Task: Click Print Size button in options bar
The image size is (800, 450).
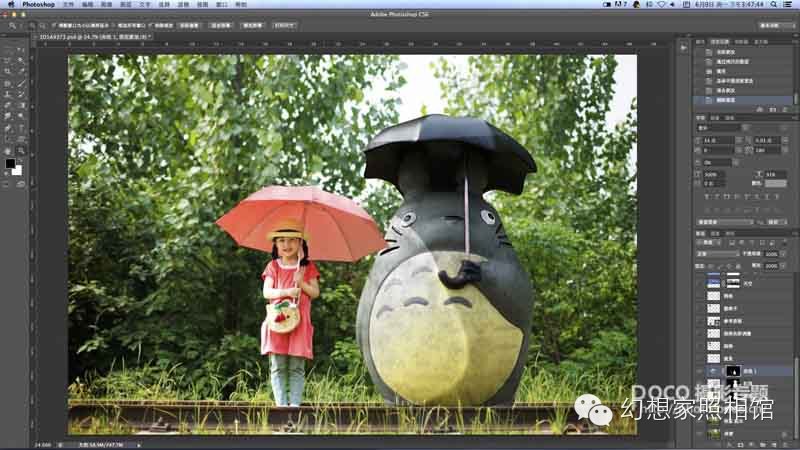Action: [284, 26]
